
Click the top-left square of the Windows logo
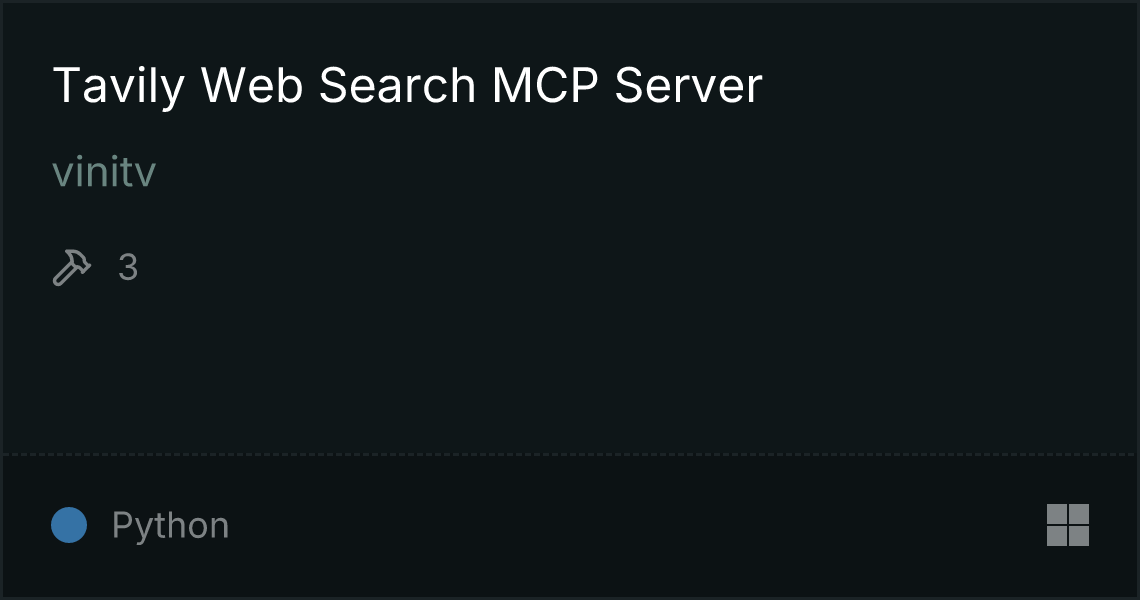pyautogui.click(x=1056, y=513)
